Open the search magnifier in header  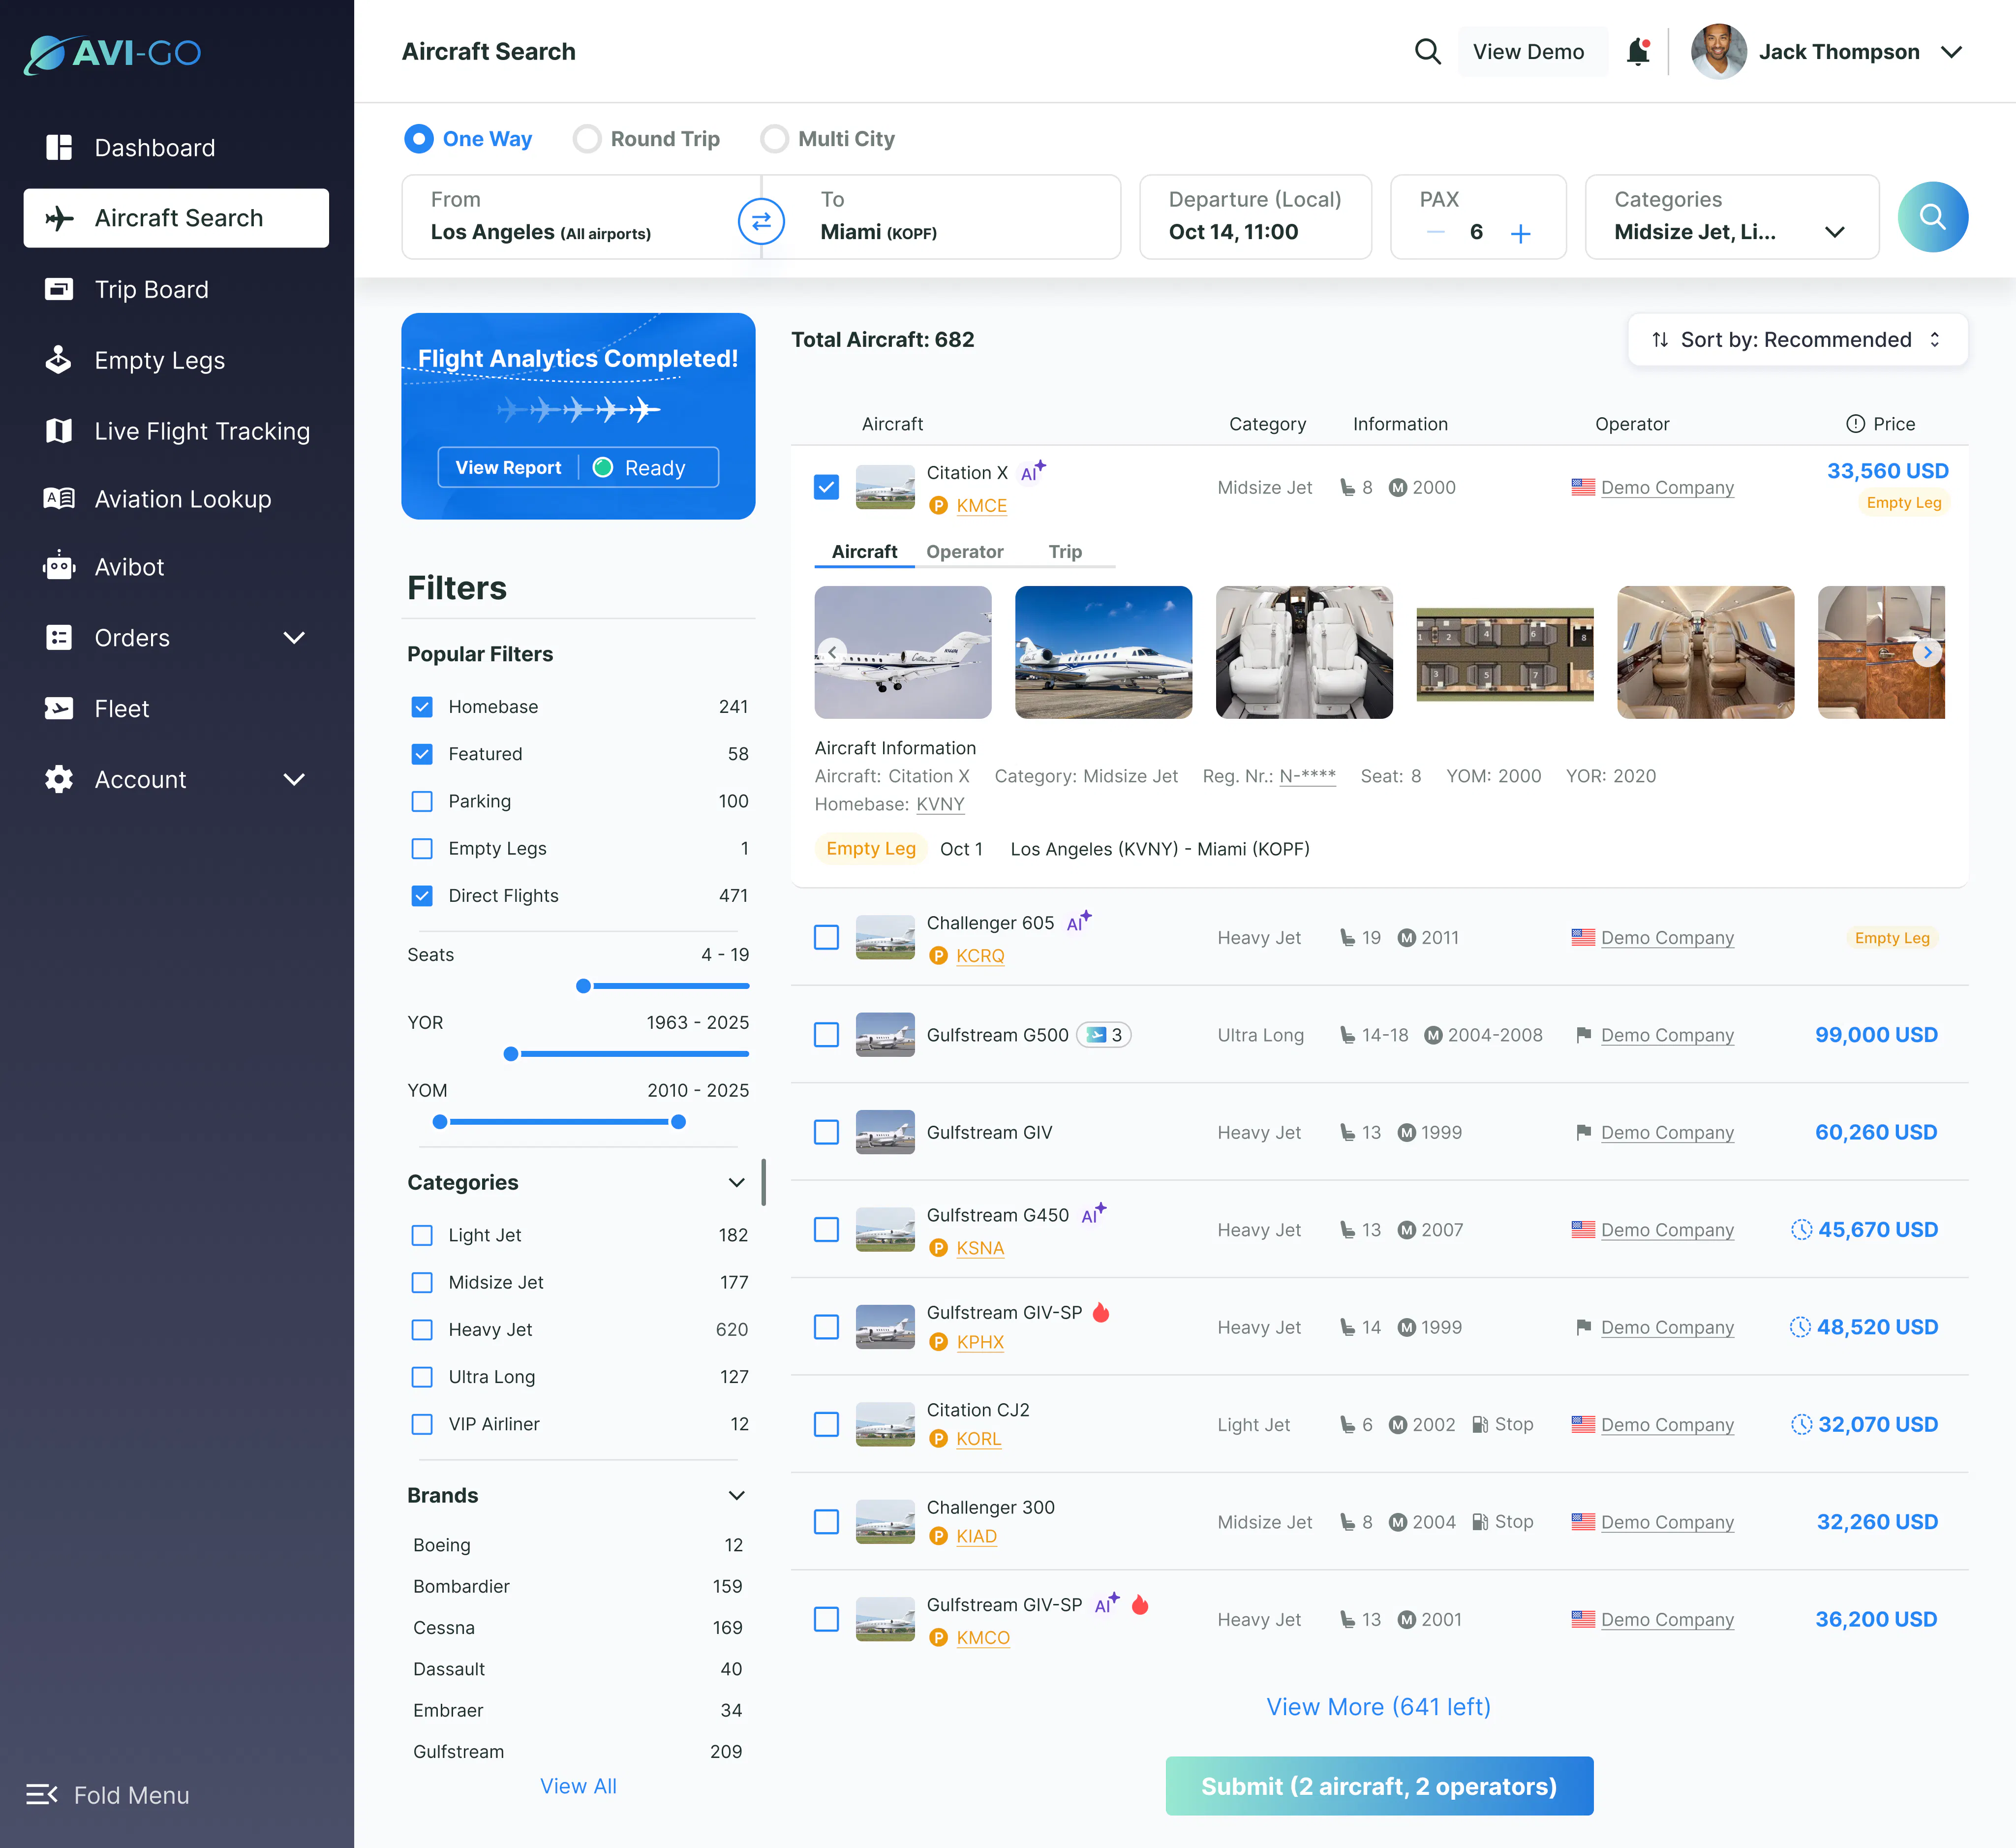pos(1427,52)
